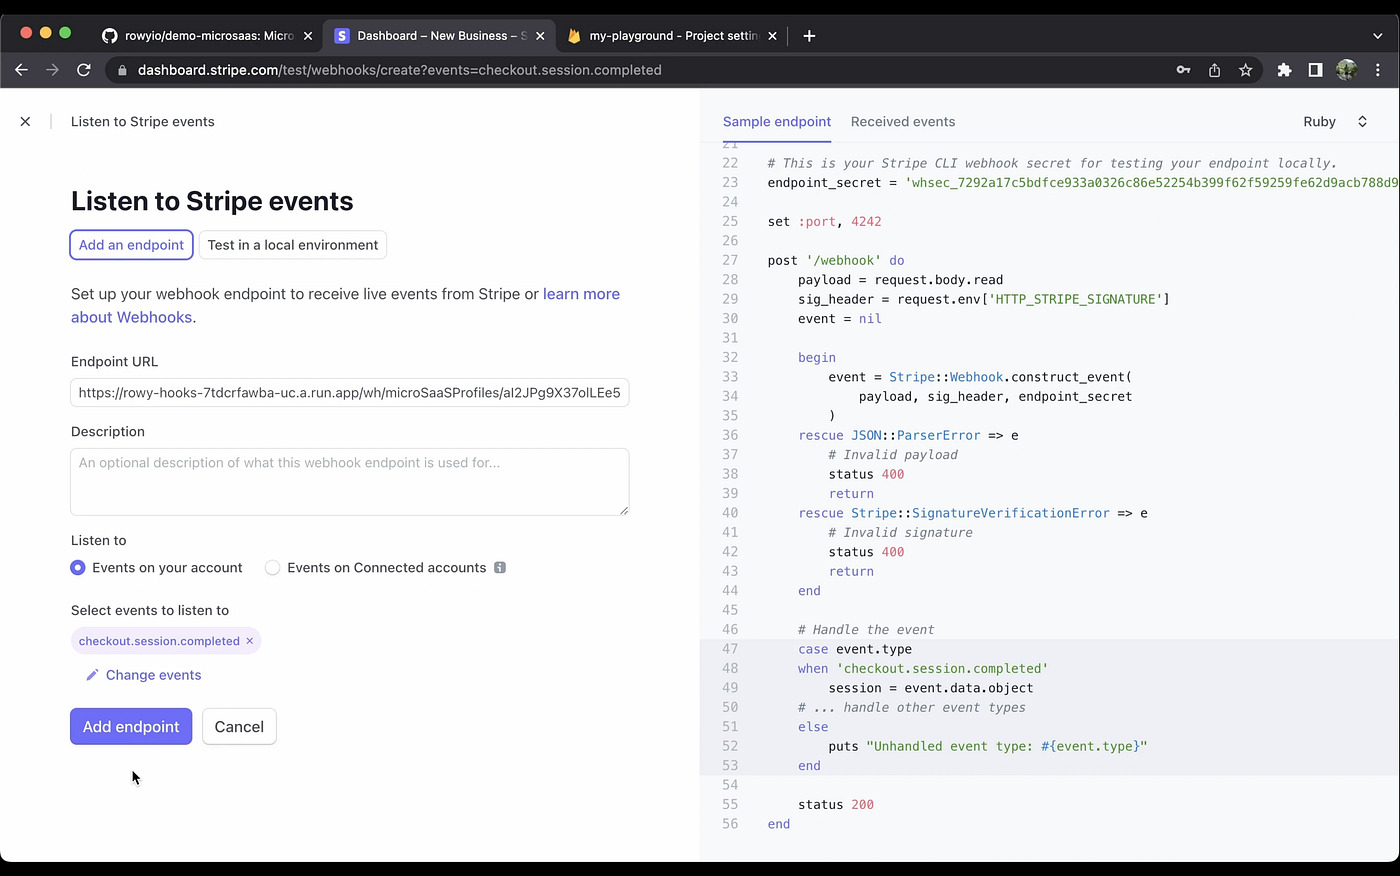Click into the Description text area
The width and height of the screenshot is (1400, 876).
tap(350, 482)
